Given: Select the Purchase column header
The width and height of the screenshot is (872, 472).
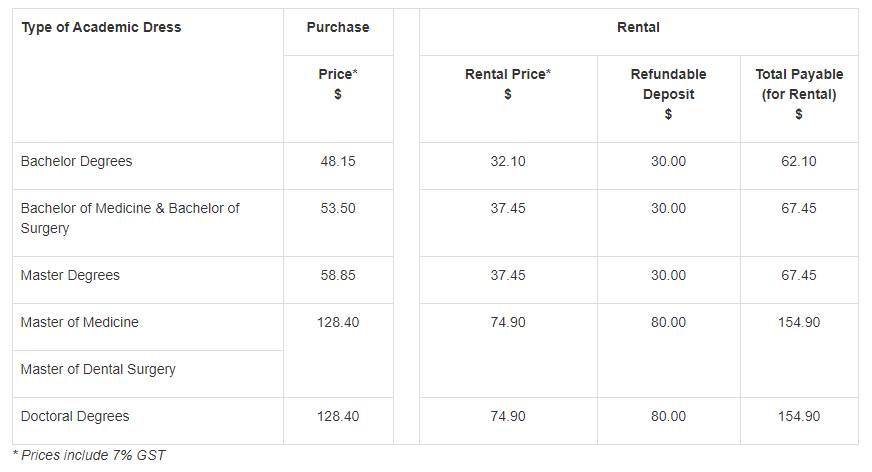Looking at the screenshot, I should 337,28.
